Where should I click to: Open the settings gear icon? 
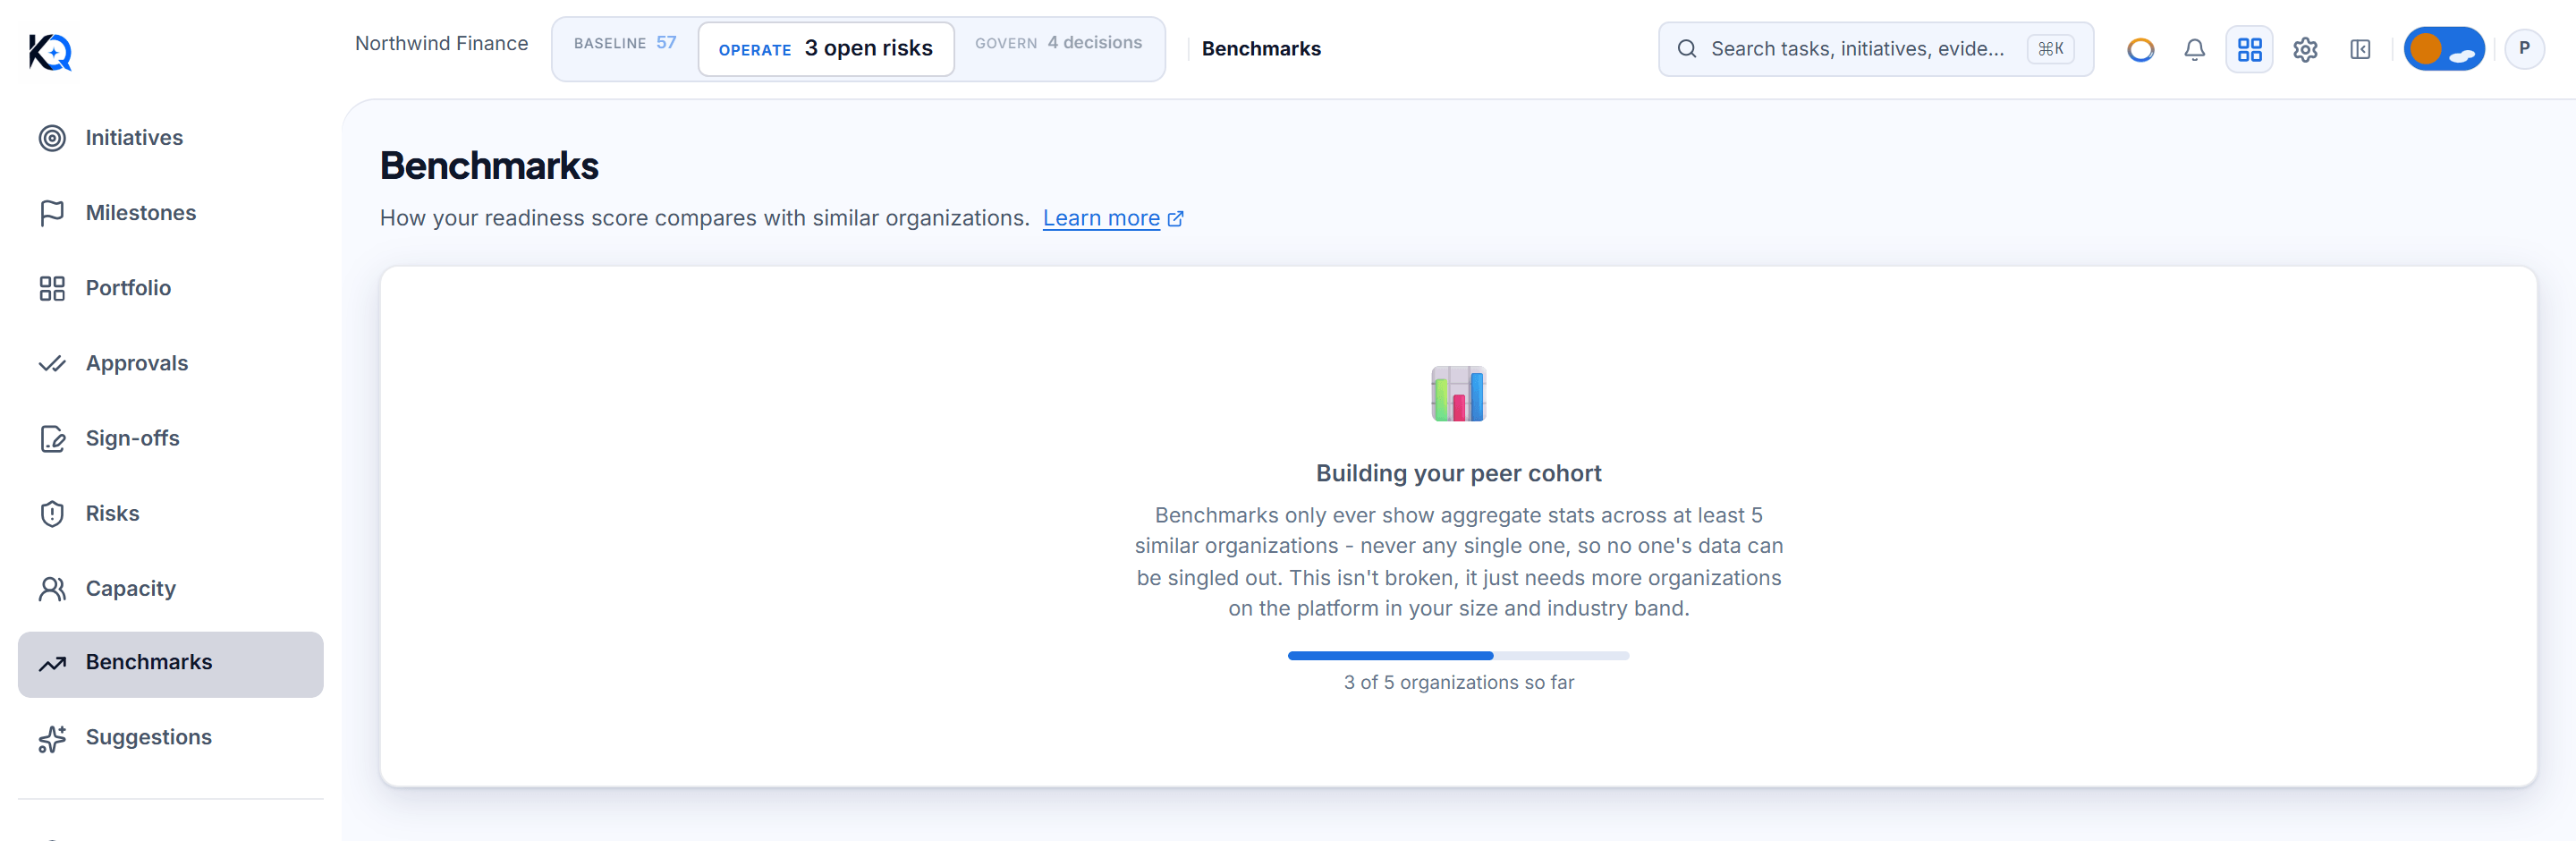click(x=2305, y=49)
